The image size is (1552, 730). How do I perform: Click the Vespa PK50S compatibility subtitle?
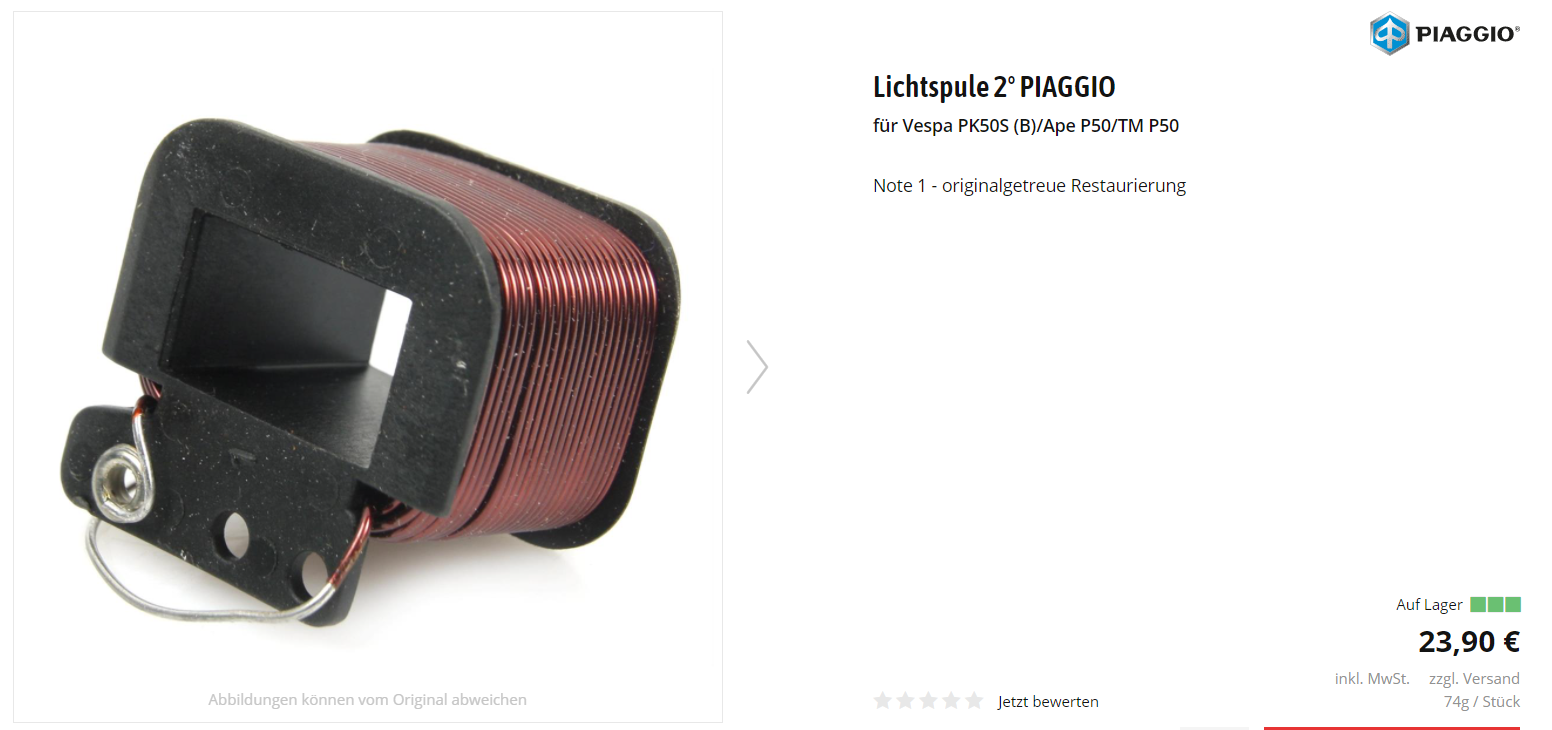click(1026, 126)
